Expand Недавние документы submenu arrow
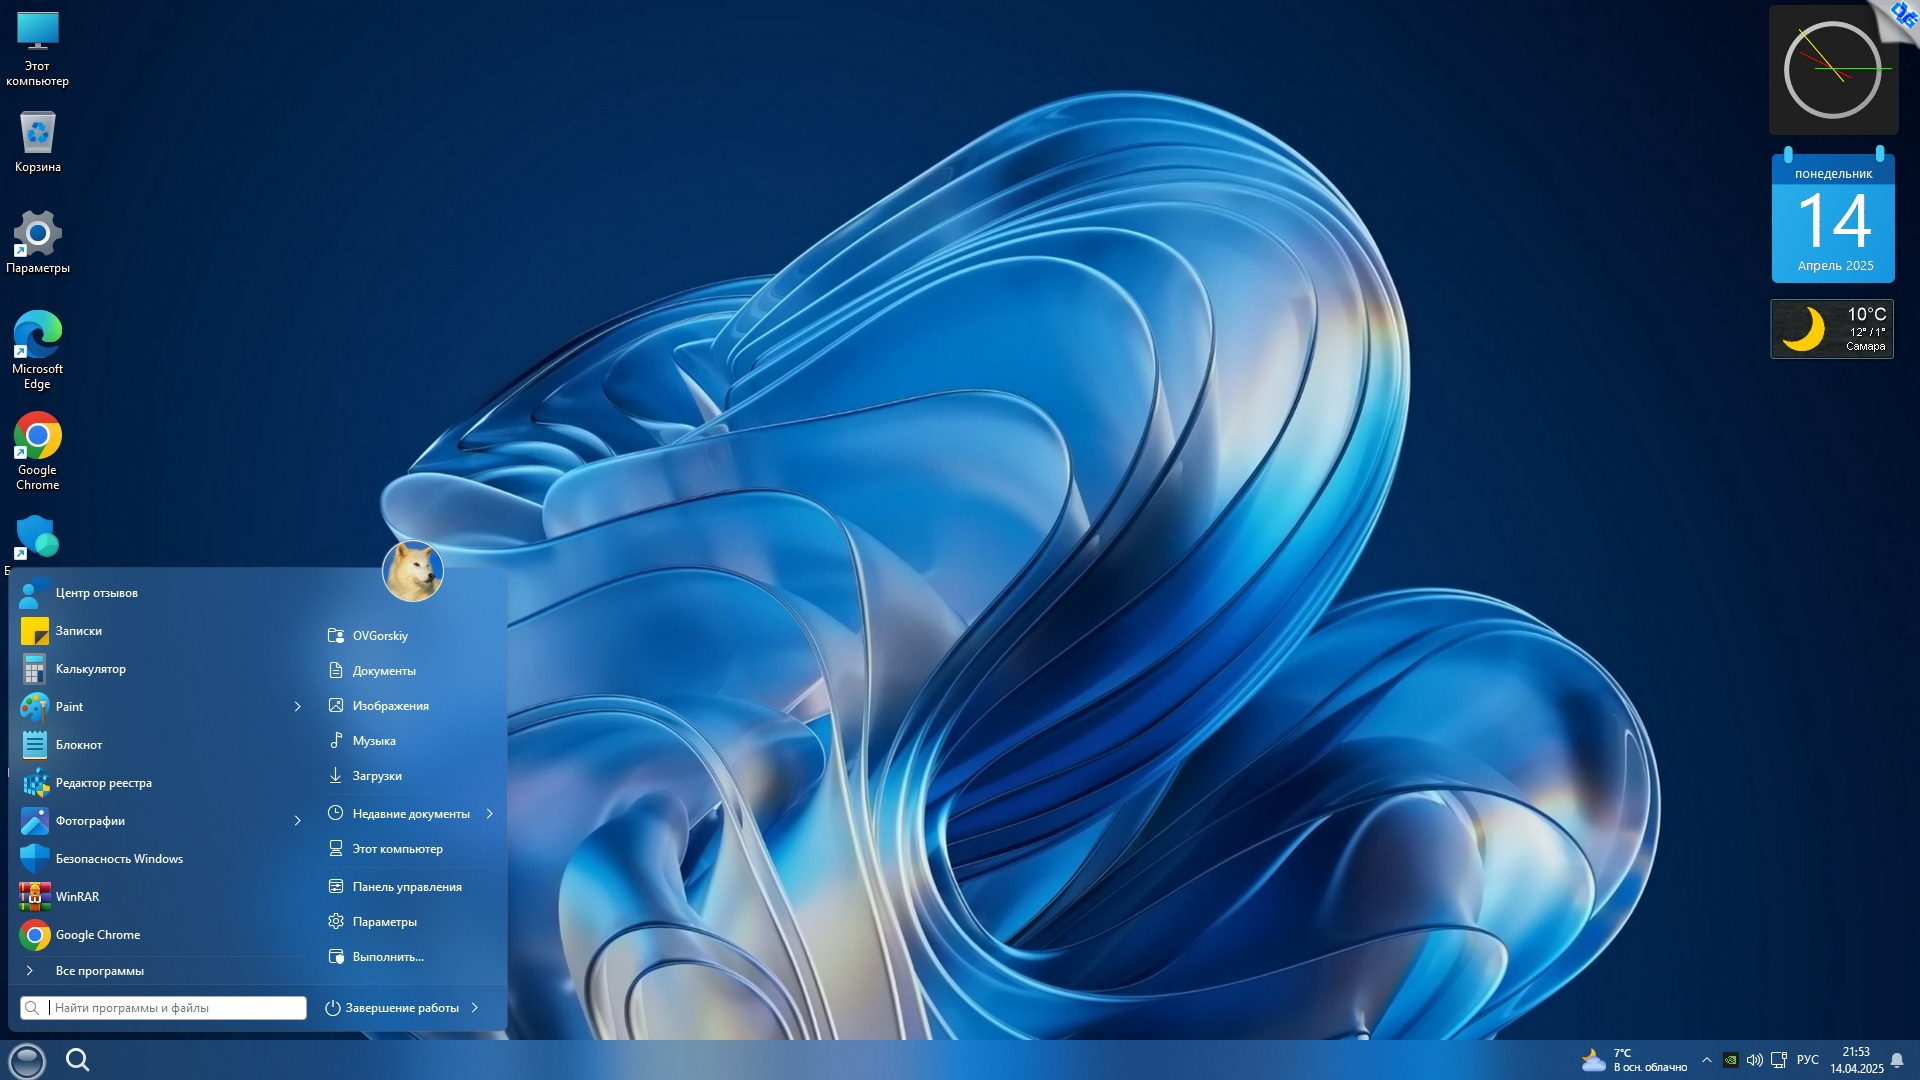 coord(490,814)
